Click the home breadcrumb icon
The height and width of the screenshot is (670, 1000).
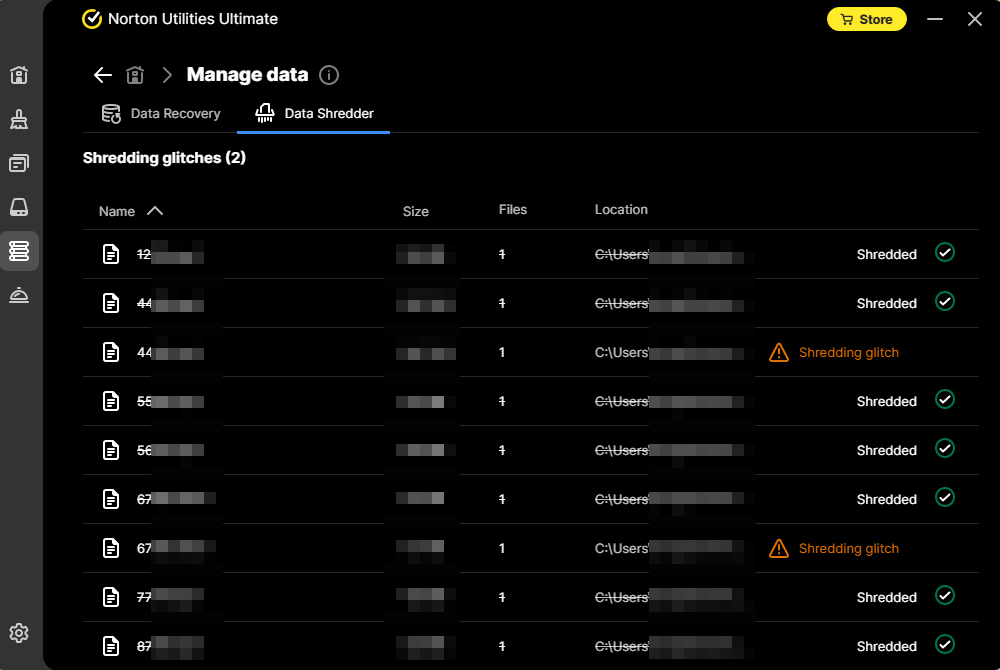tap(135, 74)
